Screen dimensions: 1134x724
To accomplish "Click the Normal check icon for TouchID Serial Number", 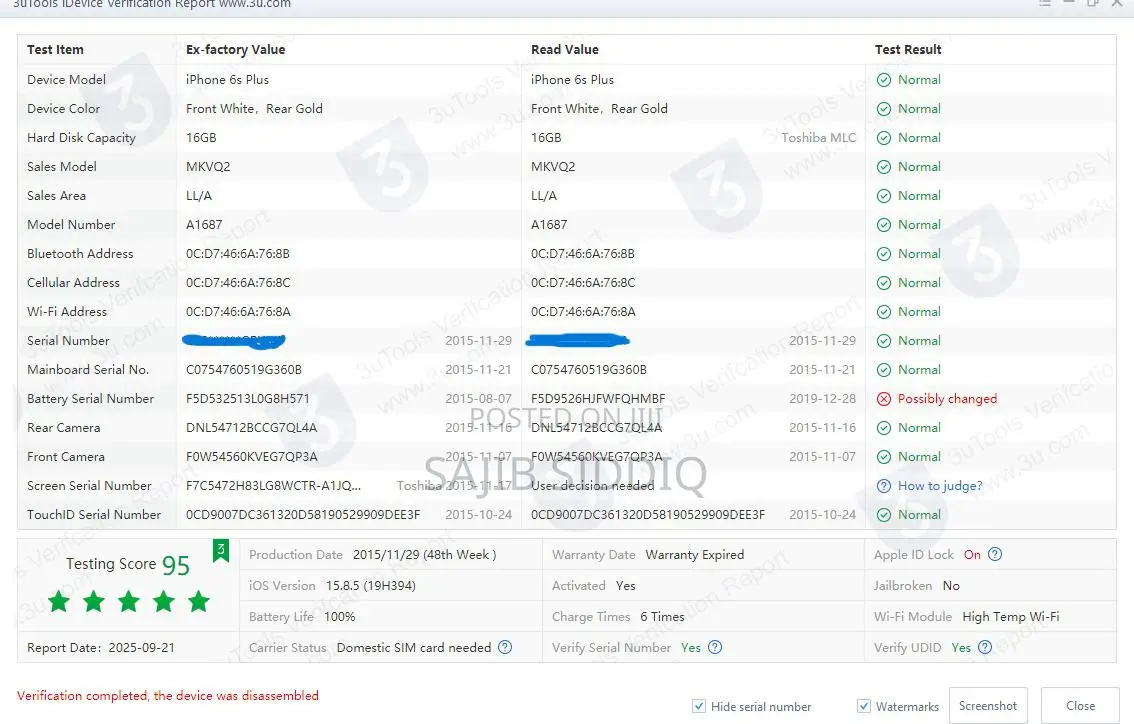I will (884, 515).
